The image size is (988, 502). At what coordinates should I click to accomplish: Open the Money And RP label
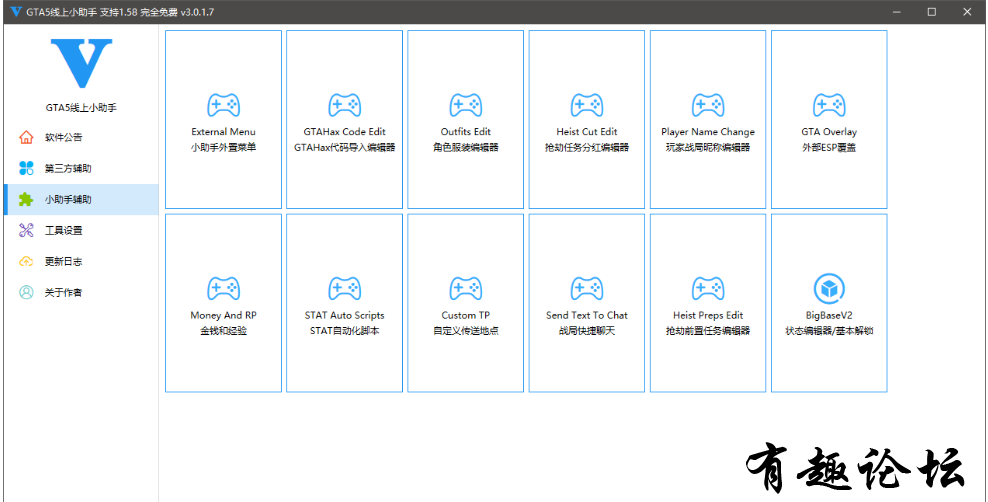tap(223, 315)
